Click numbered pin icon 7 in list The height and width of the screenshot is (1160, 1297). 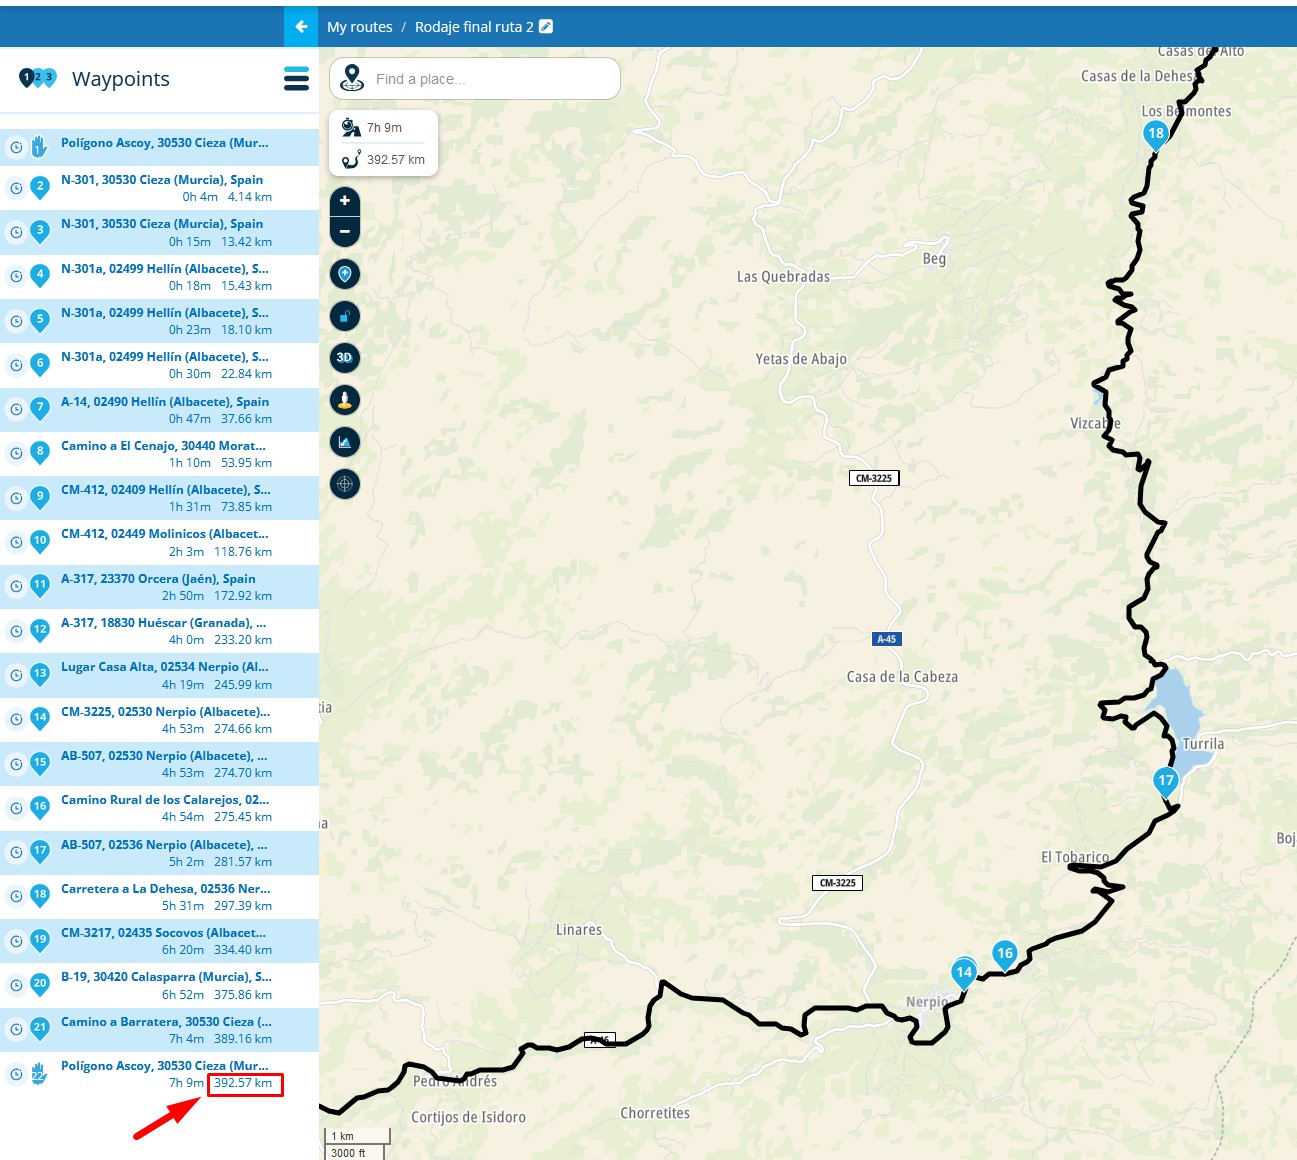40,409
